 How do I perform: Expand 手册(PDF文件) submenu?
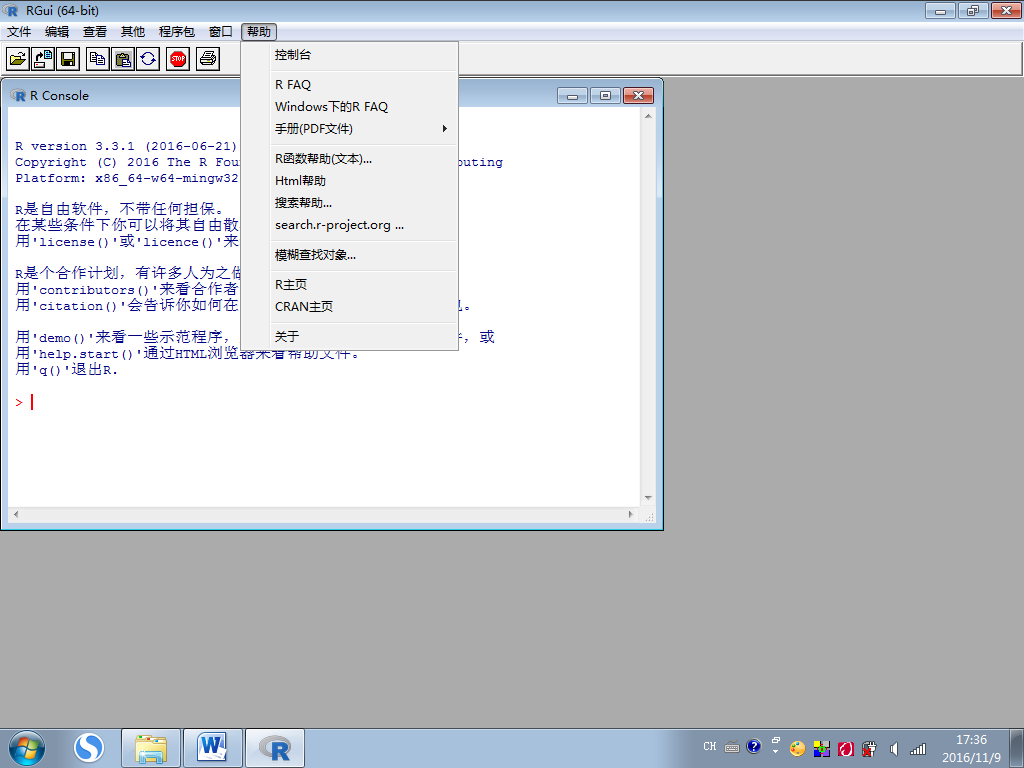349,129
